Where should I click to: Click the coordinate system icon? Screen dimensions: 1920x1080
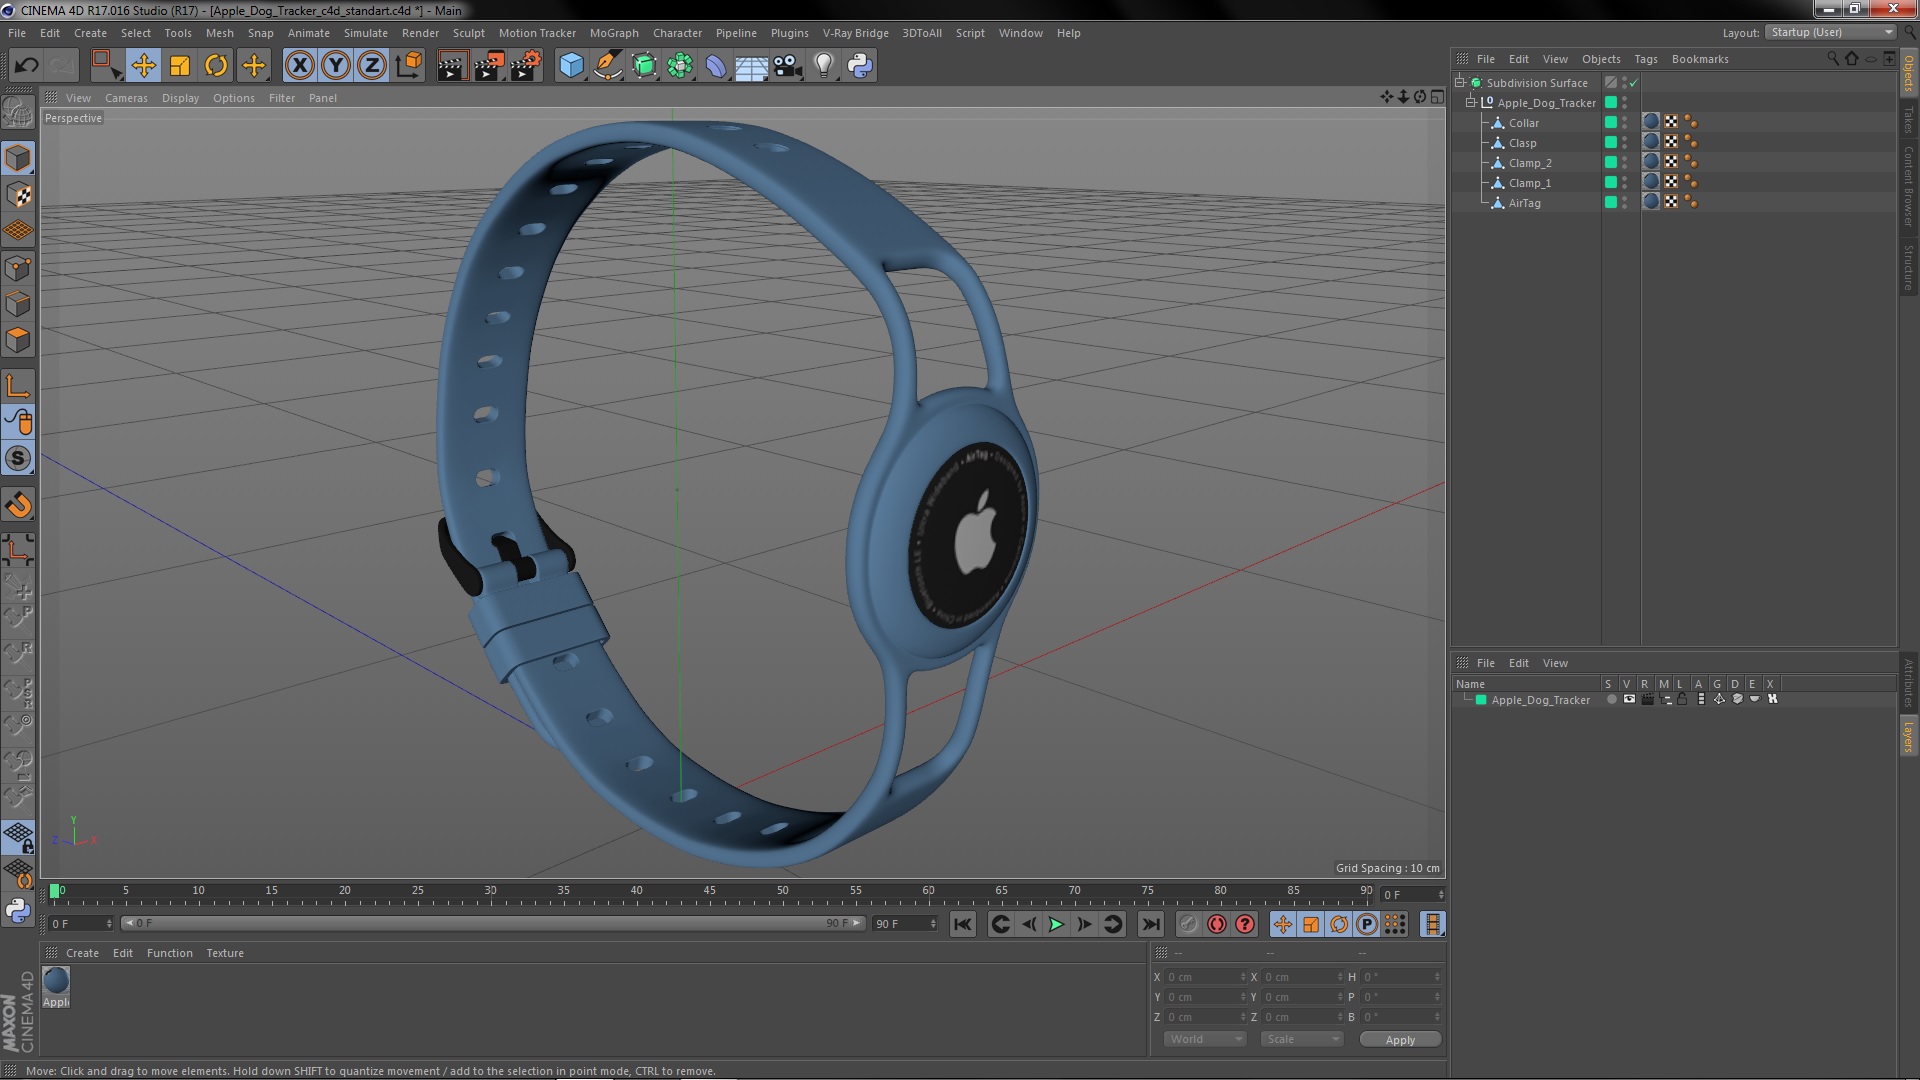click(408, 66)
